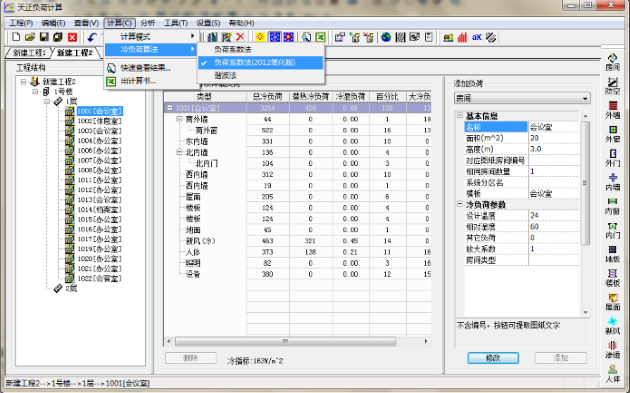Click the globe icon in toolbar
This screenshot has width=630, height=393.
pos(386,37)
